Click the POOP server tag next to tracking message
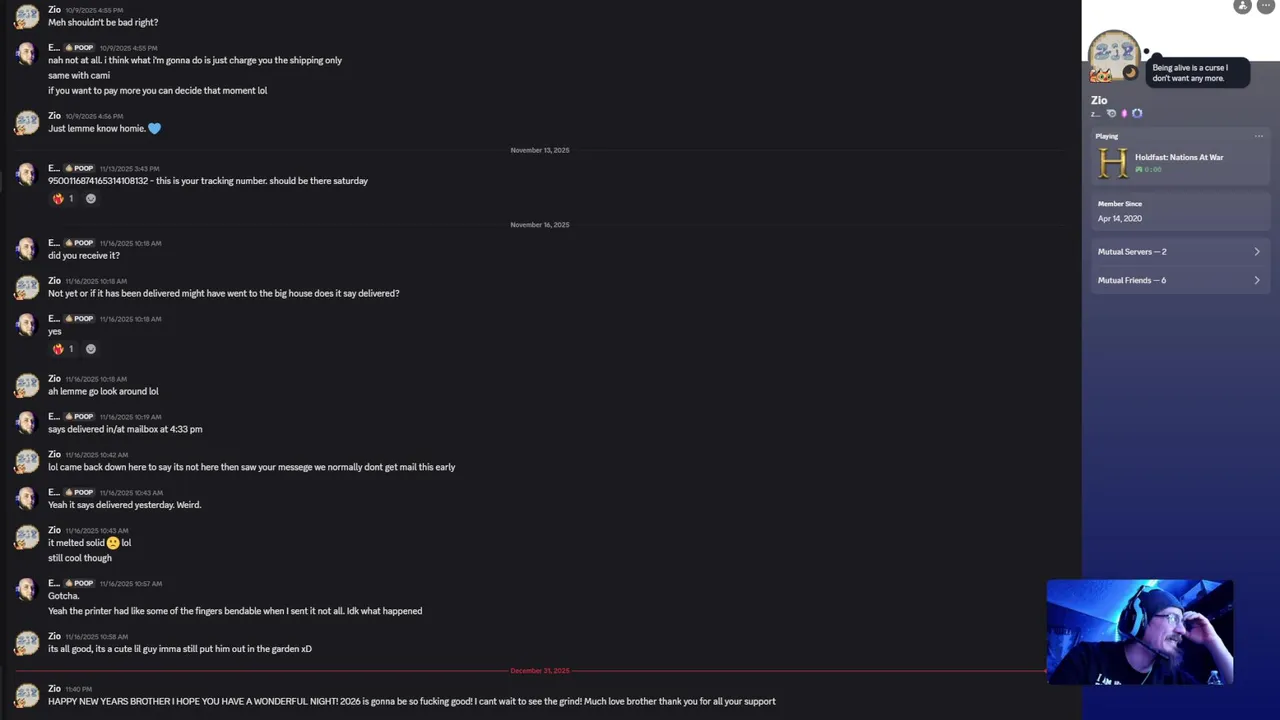The width and height of the screenshot is (1280, 720). 79,168
